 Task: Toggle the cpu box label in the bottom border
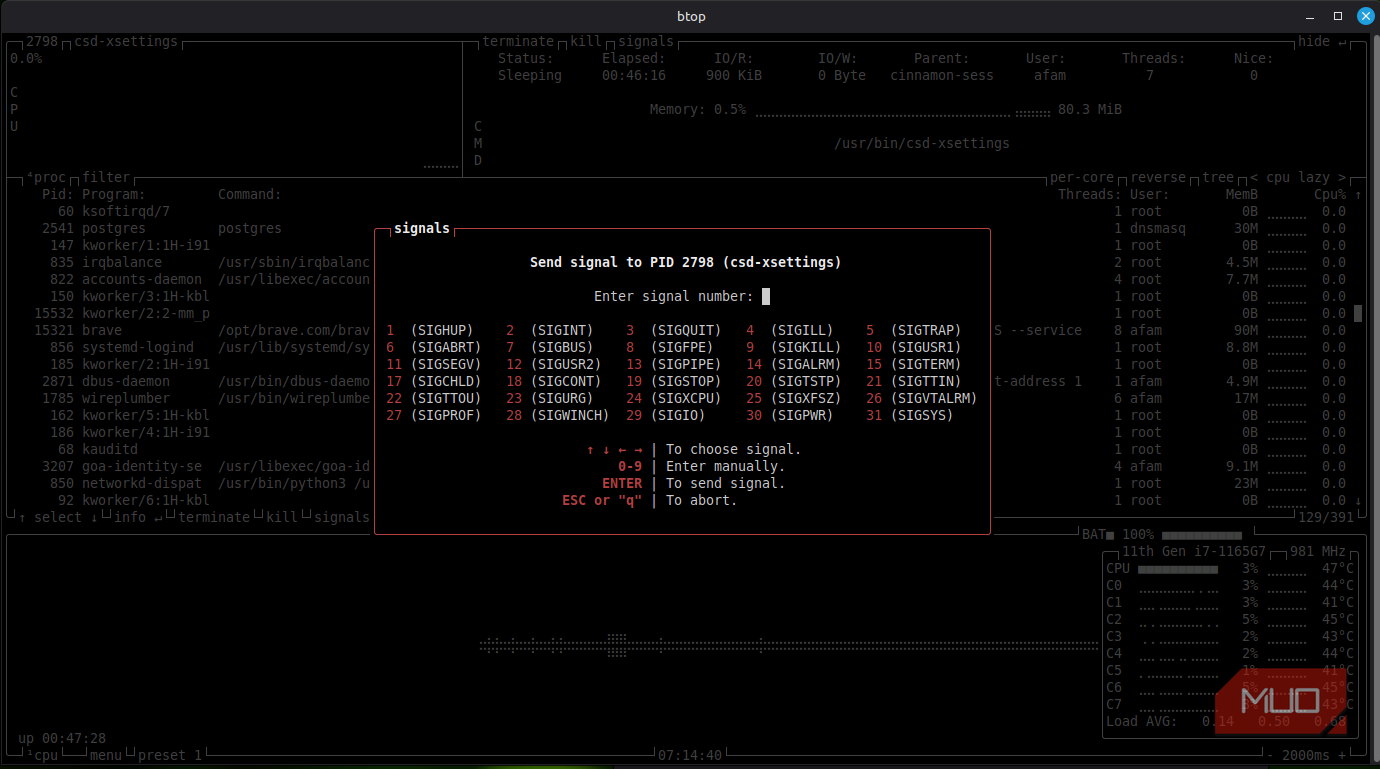point(42,755)
